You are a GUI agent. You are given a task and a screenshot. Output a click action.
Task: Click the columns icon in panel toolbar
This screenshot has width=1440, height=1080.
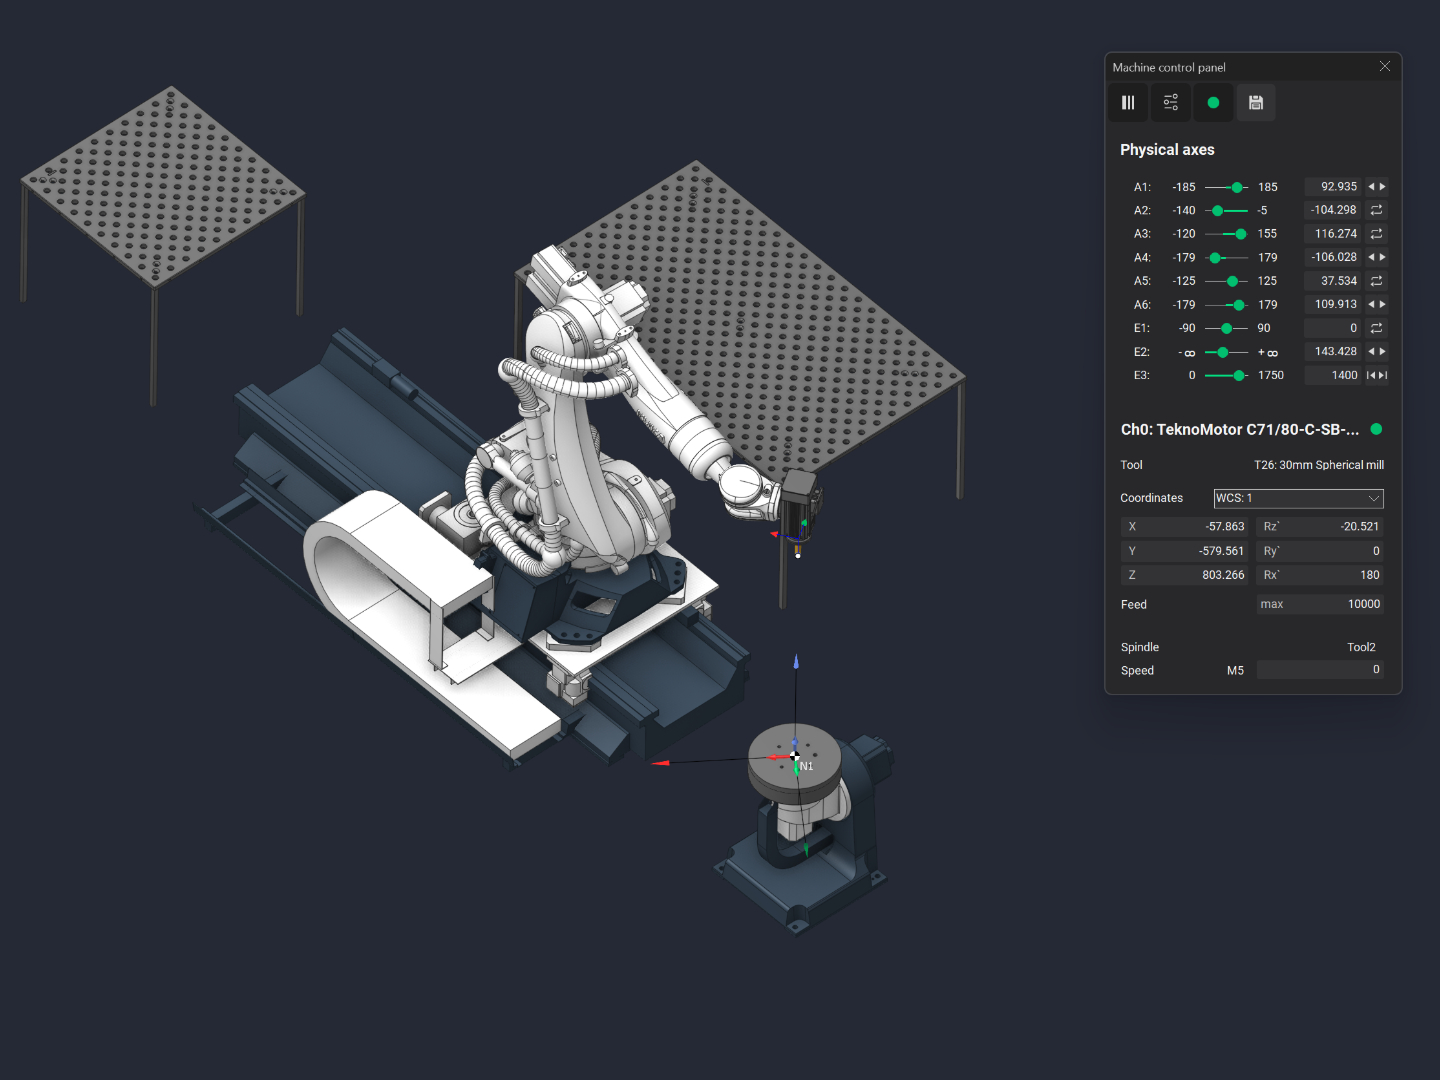click(1128, 103)
